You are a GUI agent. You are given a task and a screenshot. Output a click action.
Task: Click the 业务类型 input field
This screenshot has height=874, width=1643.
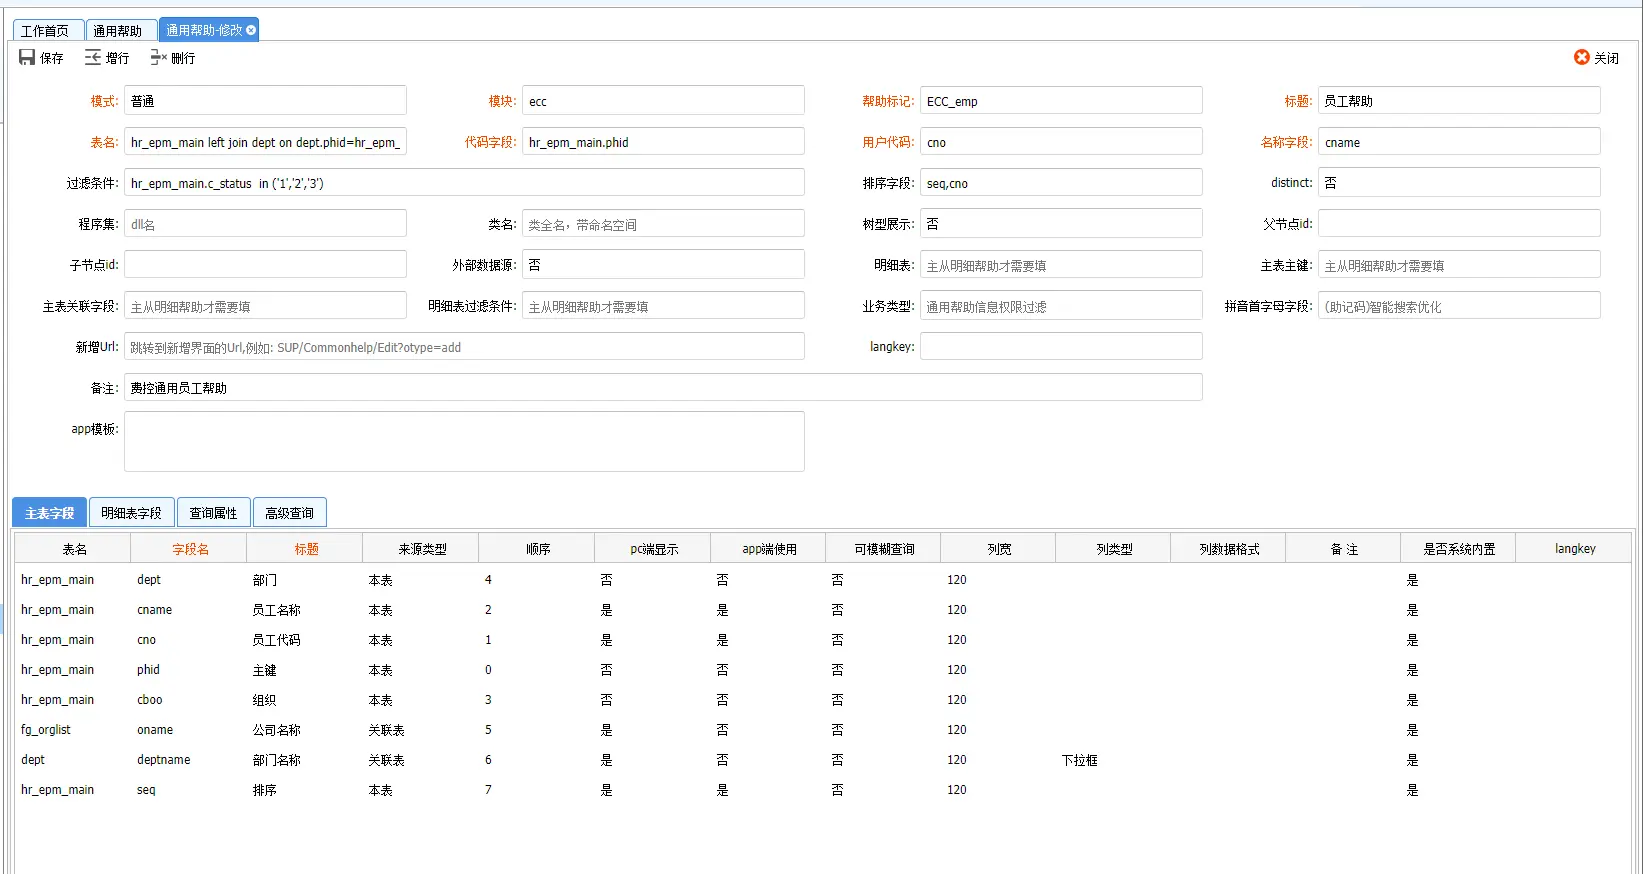[x=1061, y=305]
